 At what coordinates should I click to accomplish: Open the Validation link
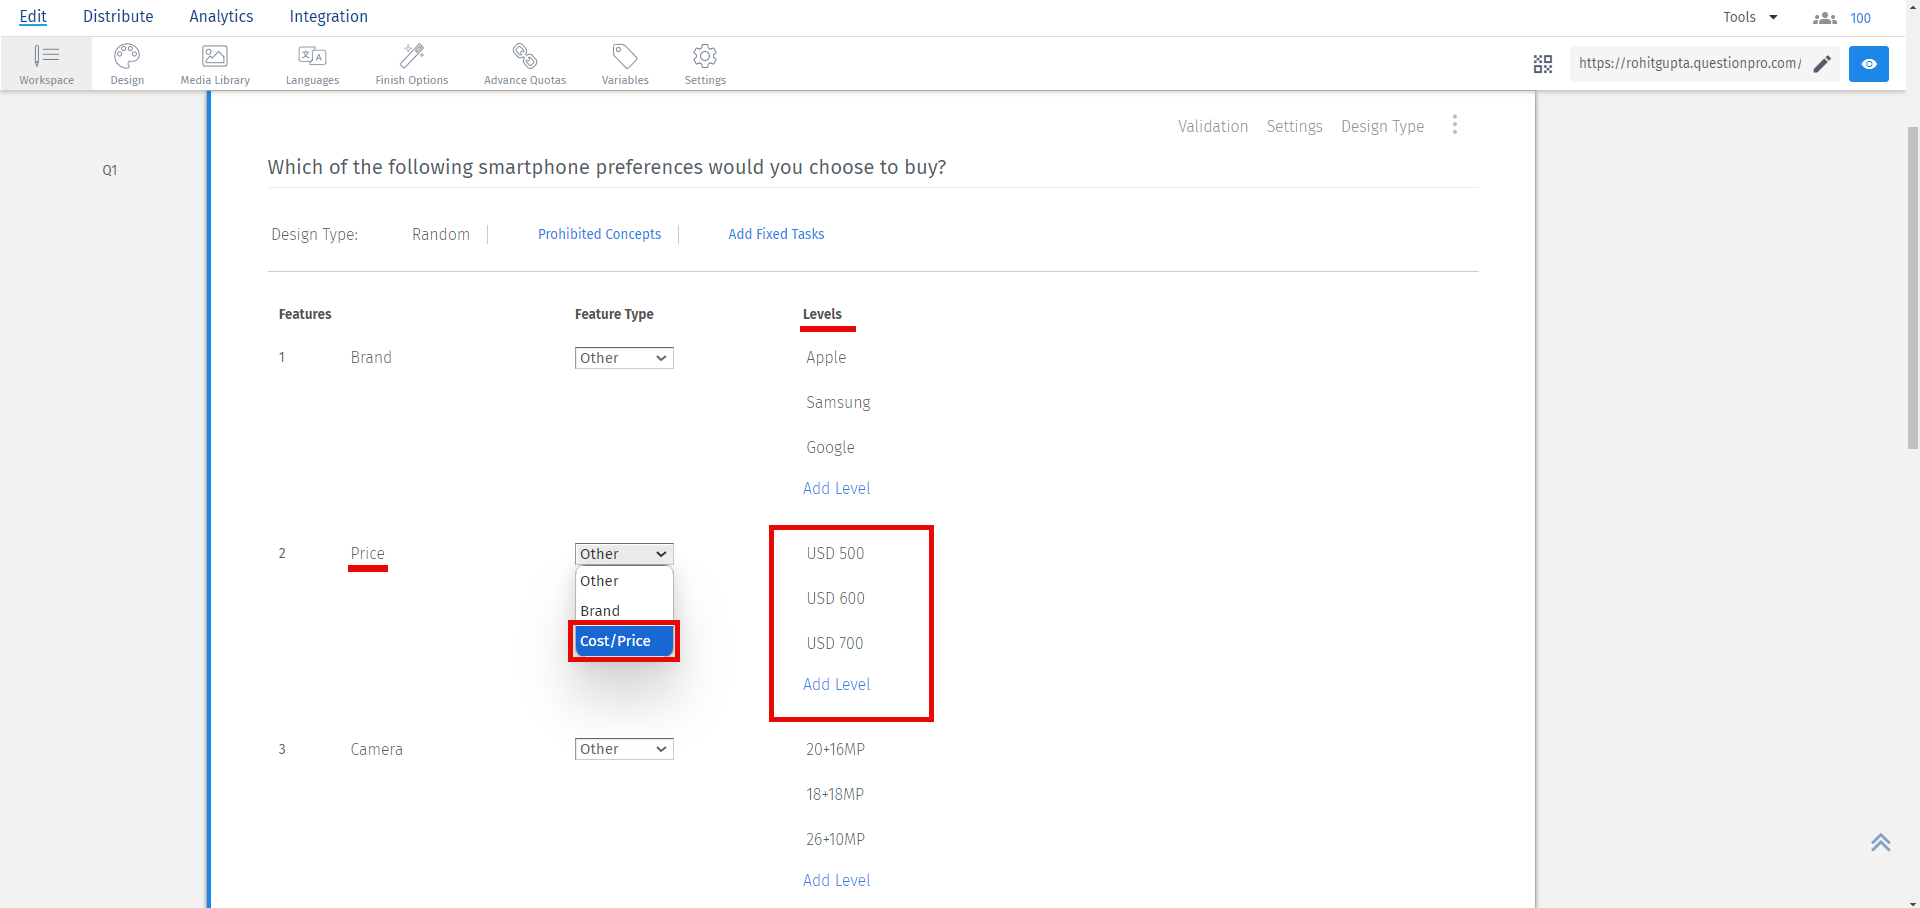coord(1213,126)
